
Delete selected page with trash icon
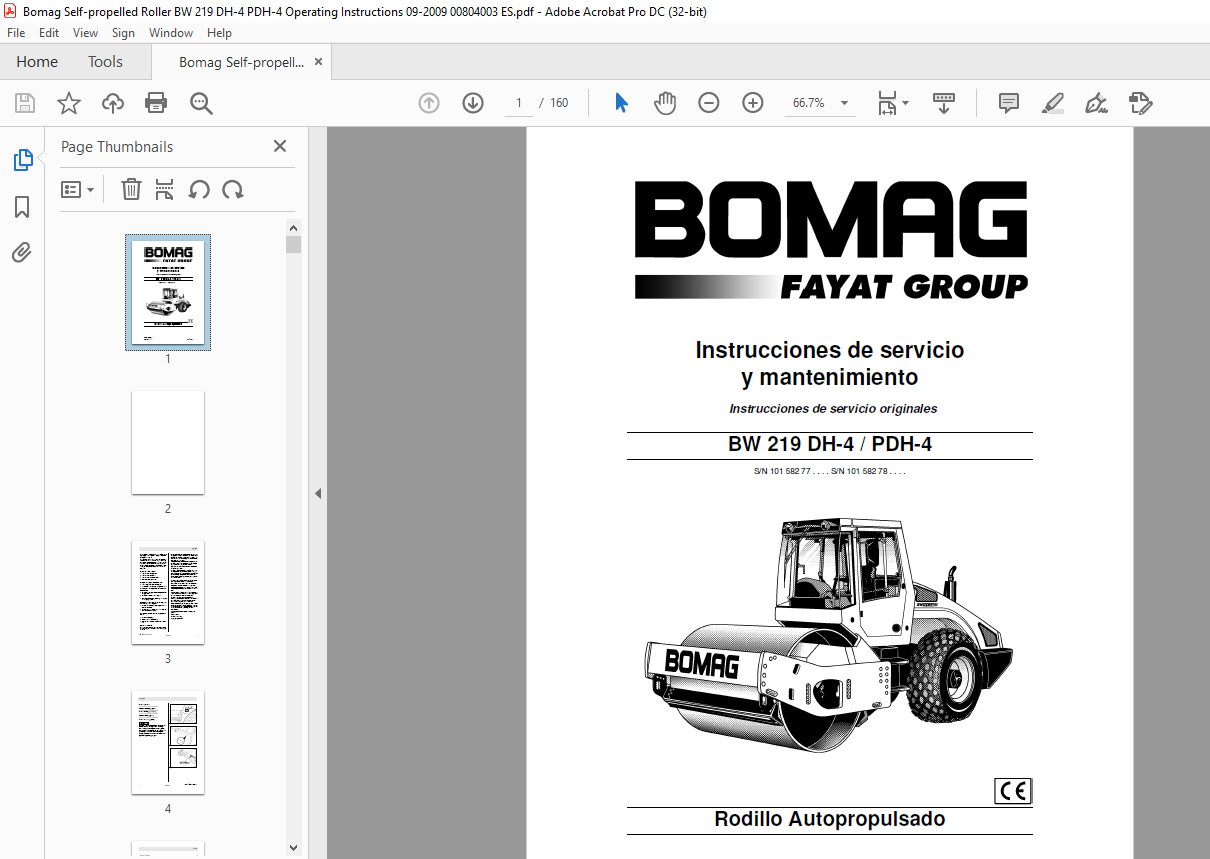coord(131,189)
